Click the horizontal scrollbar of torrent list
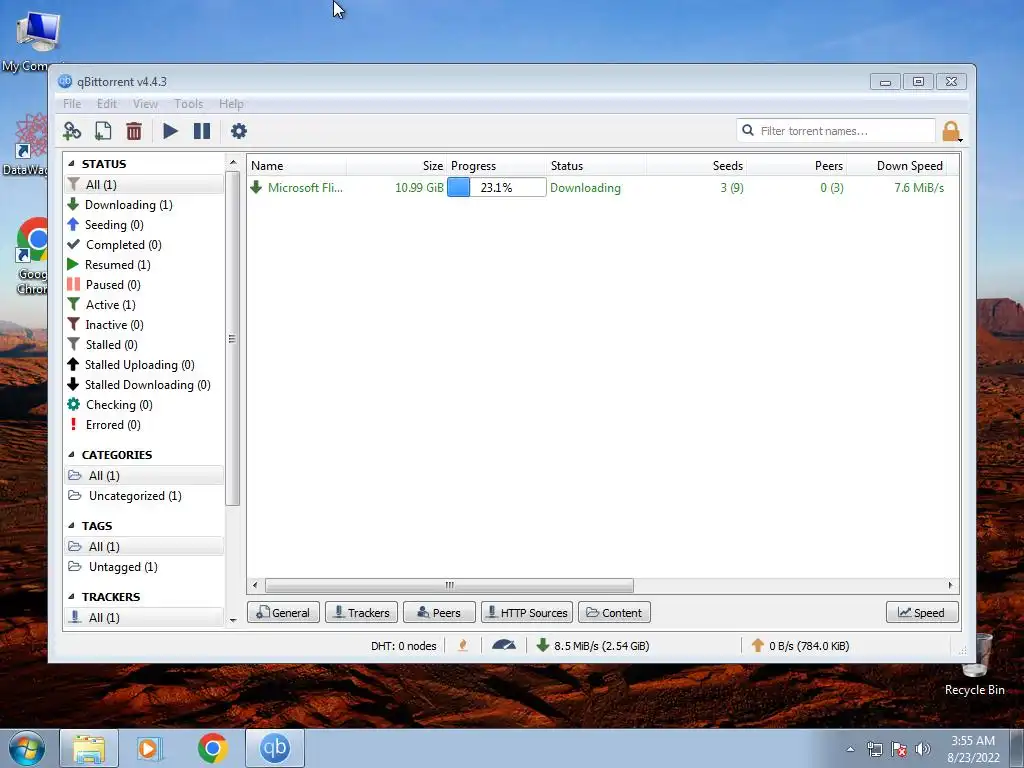The width and height of the screenshot is (1024, 768). click(x=449, y=585)
